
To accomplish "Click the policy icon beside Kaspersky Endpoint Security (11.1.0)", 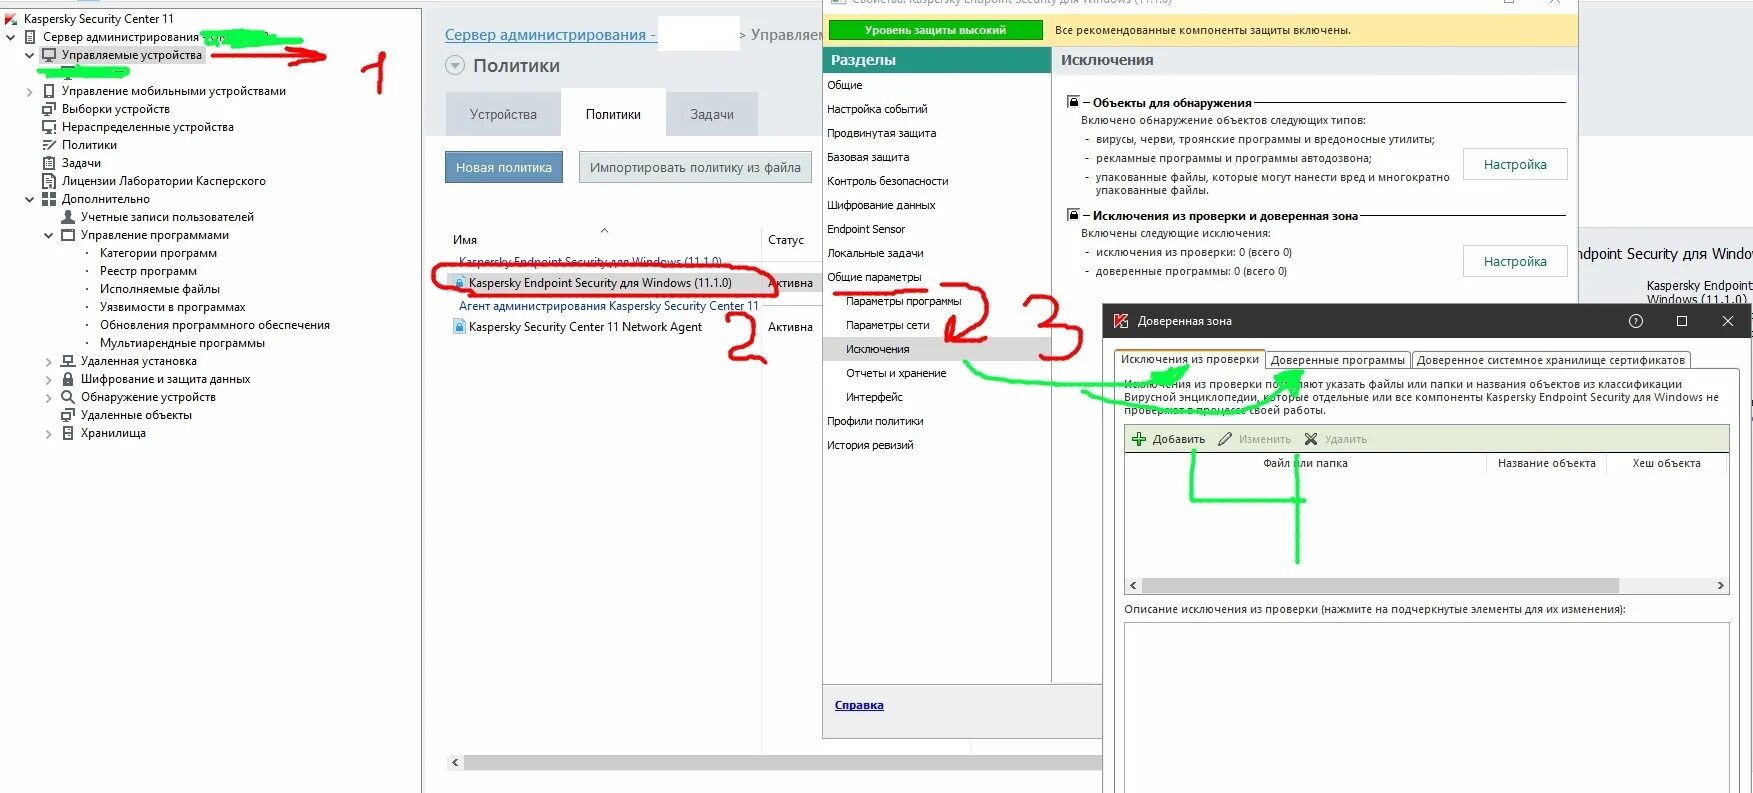I will (460, 283).
